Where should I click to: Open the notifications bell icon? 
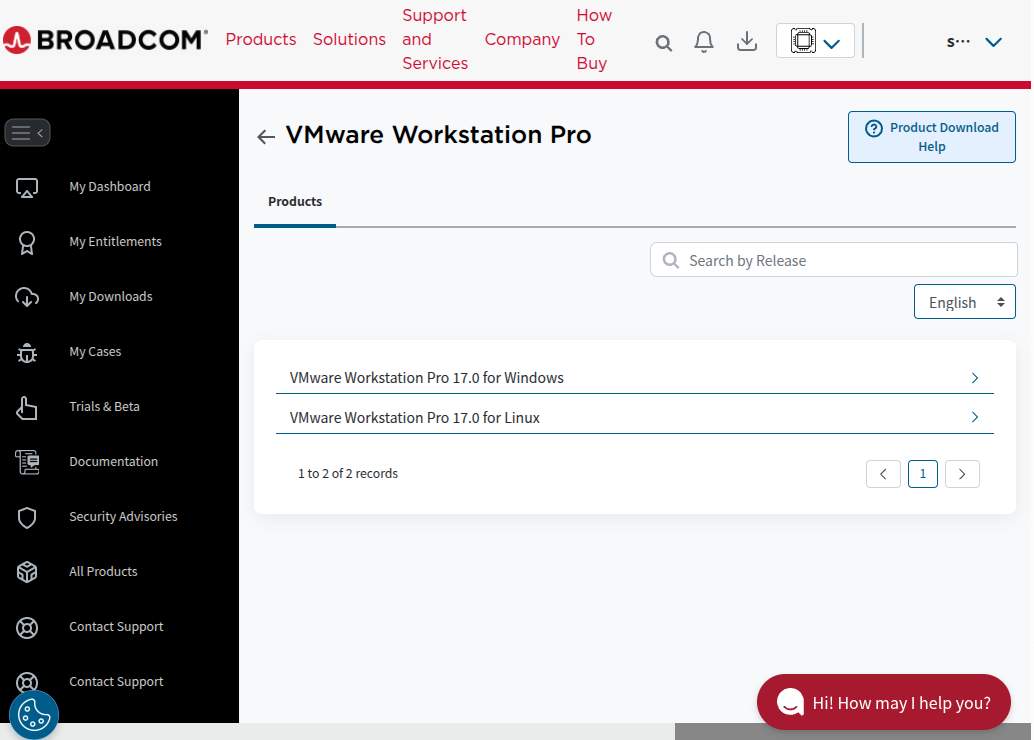point(704,42)
